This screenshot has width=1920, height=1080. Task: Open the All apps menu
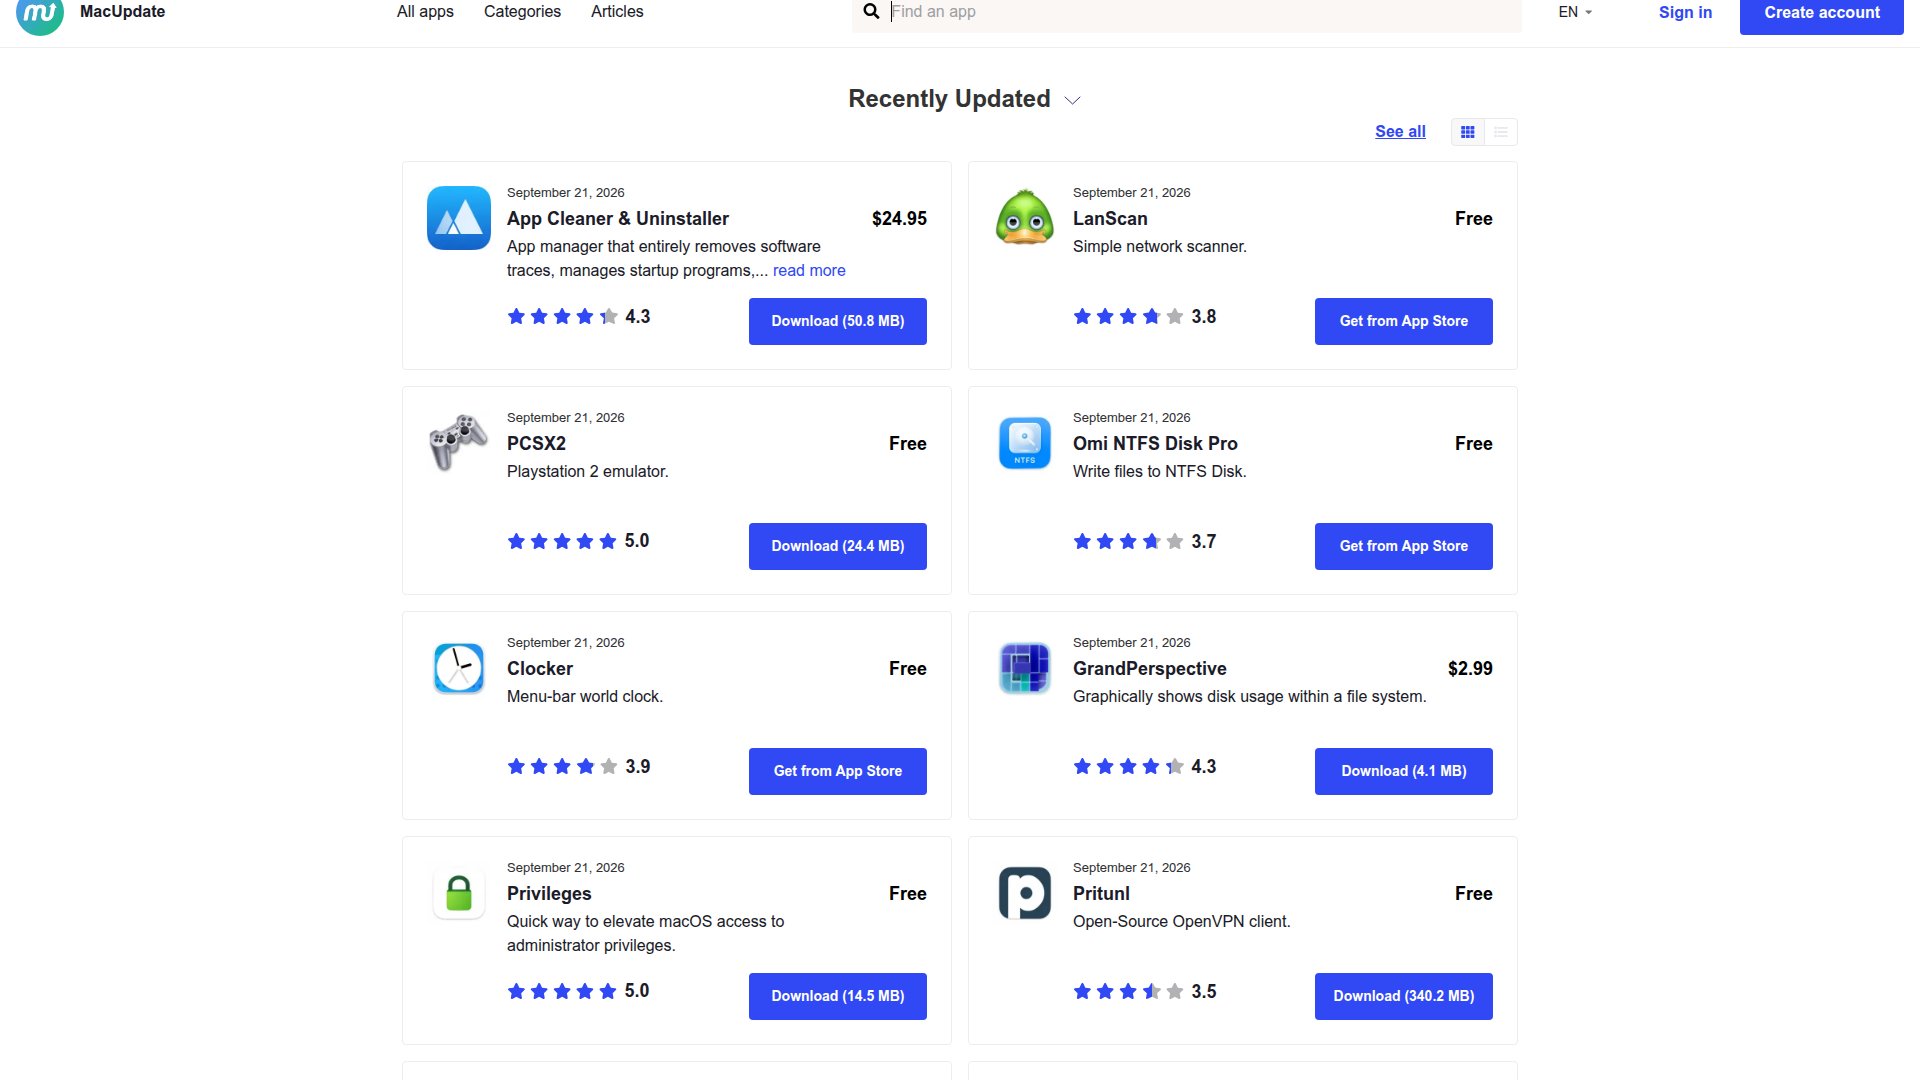pos(425,12)
